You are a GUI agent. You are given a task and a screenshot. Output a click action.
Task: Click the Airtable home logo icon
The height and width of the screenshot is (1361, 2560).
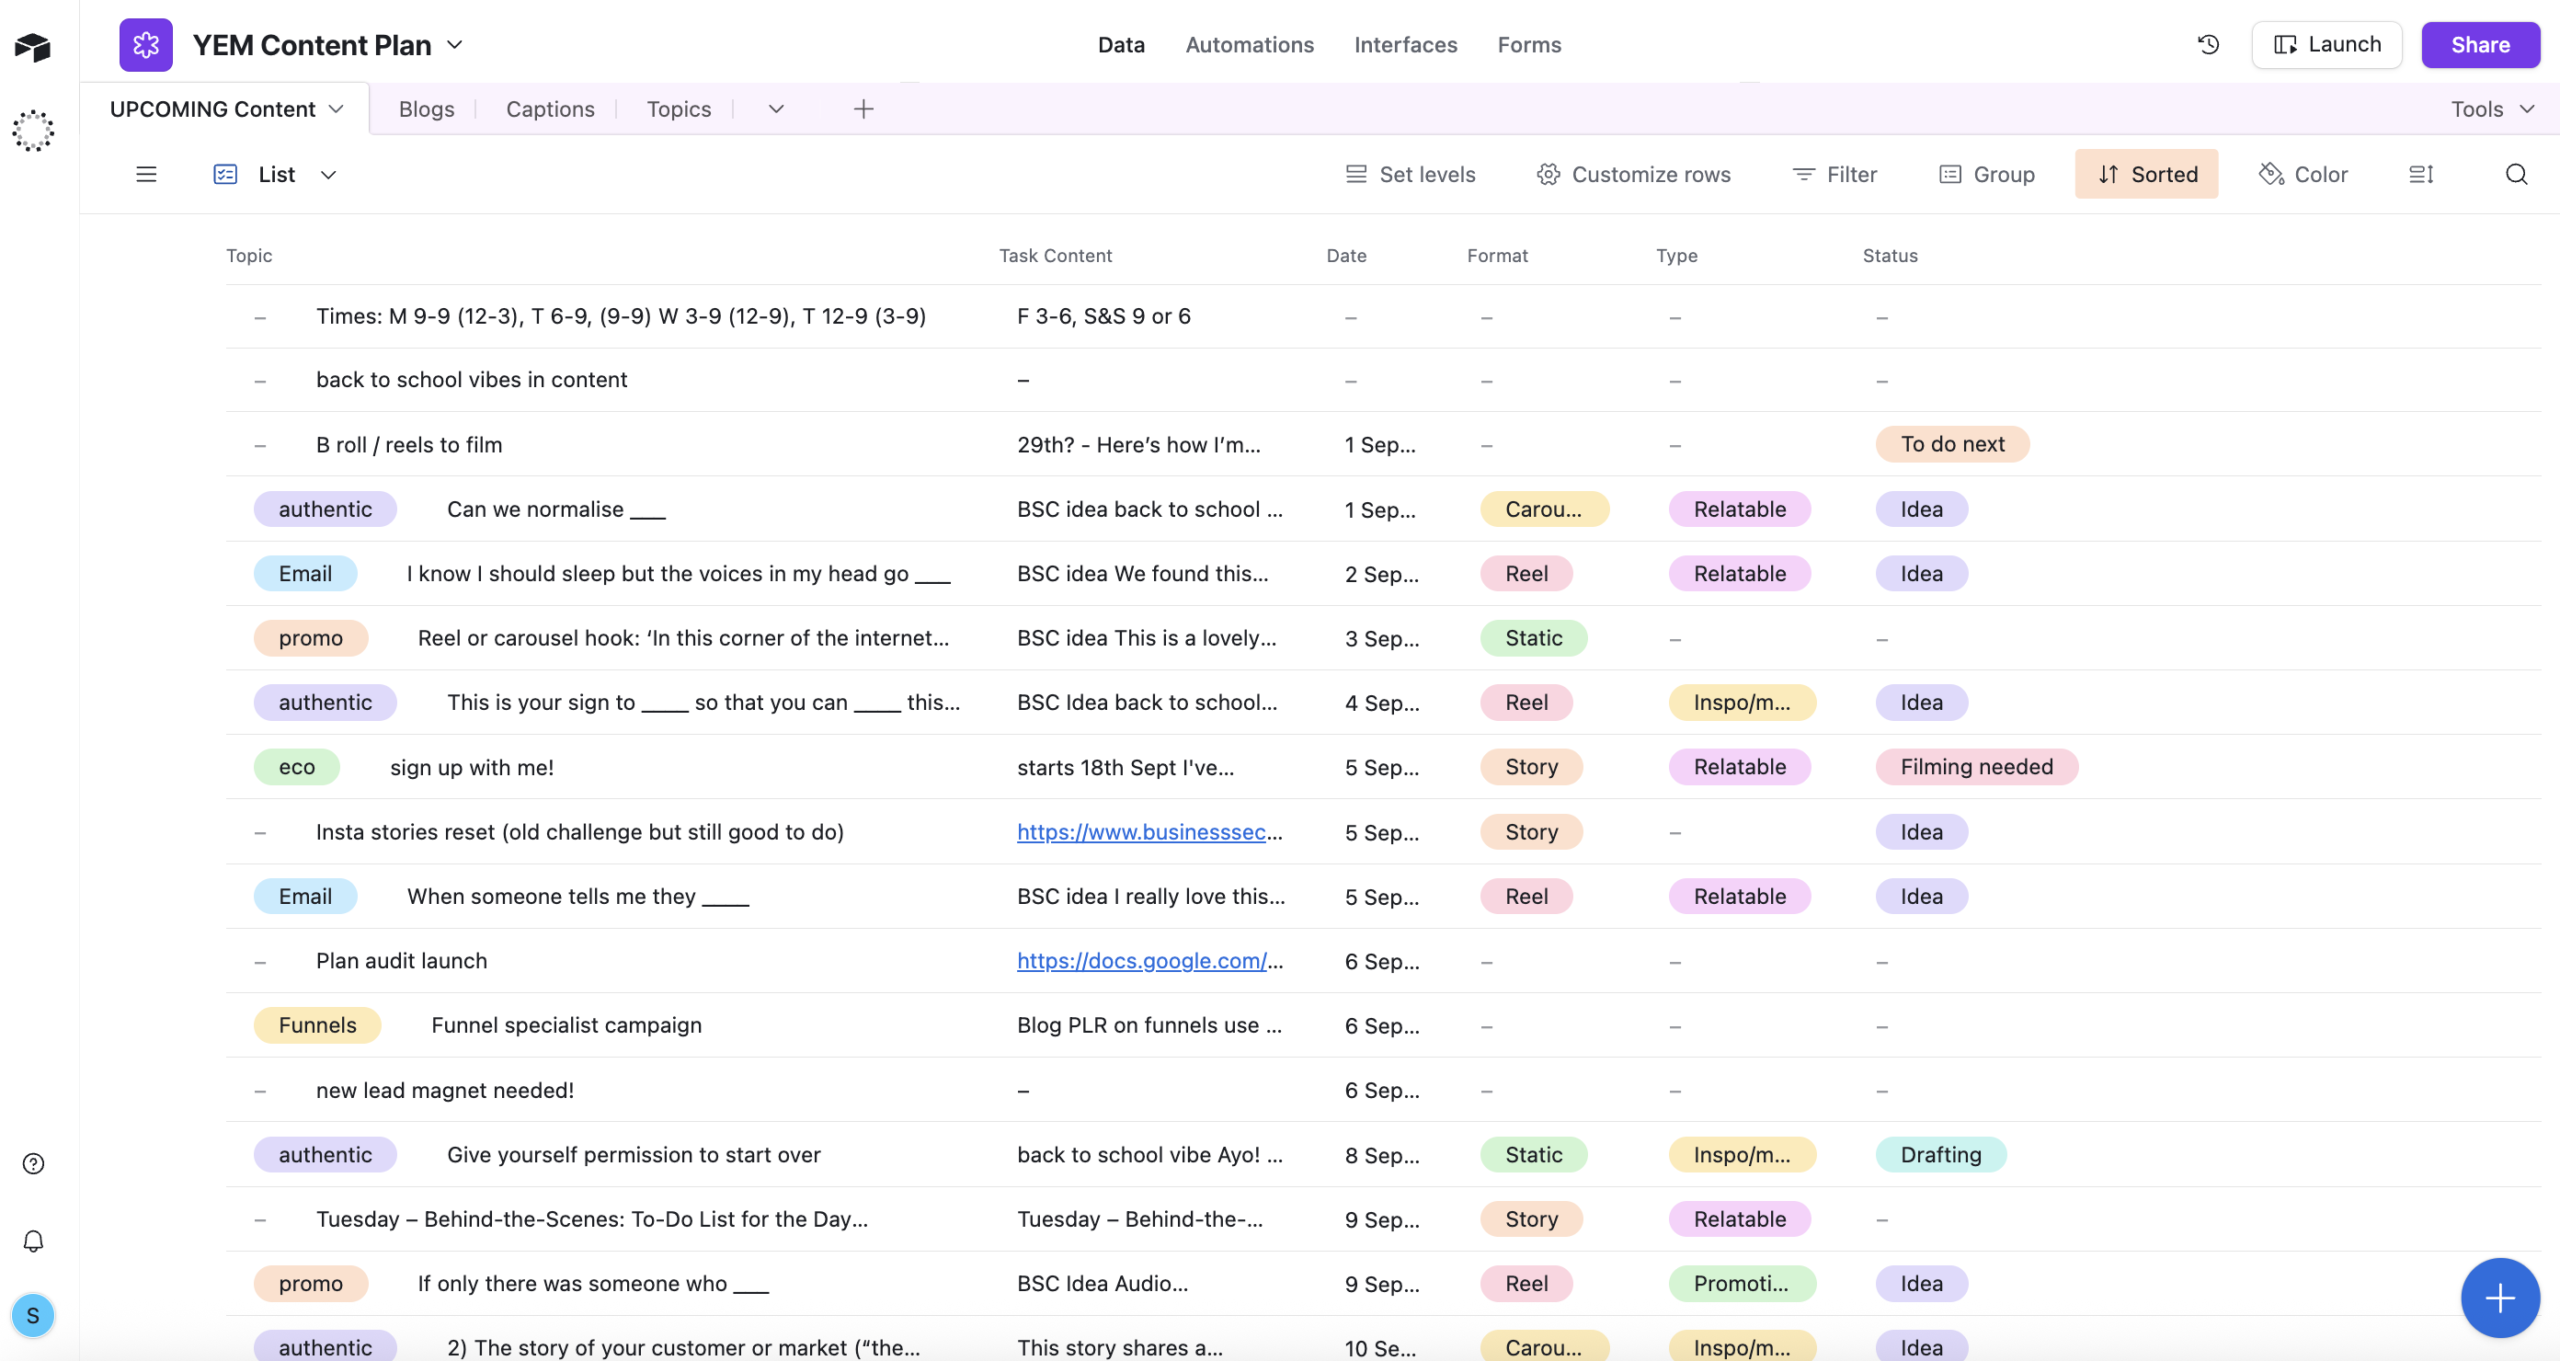pos(33,46)
